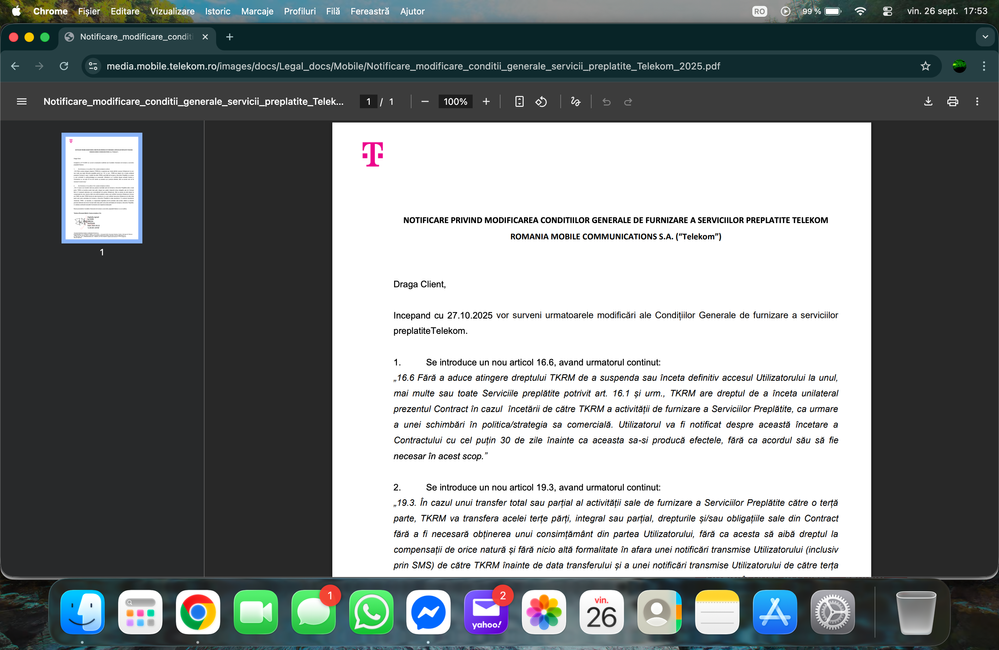Select the draw annotation tool

click(x=575, y=102)
